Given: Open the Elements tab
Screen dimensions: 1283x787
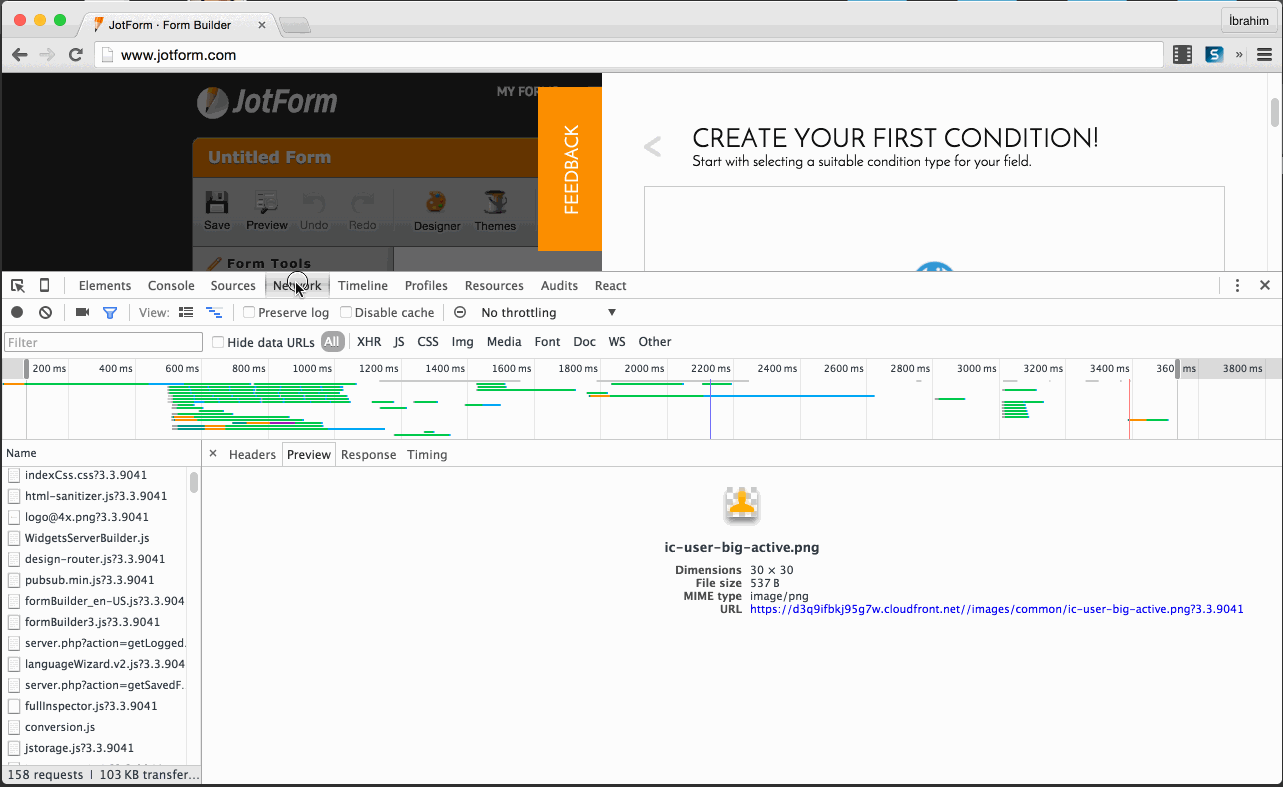Looking at the screenshot, I should 105,286.
